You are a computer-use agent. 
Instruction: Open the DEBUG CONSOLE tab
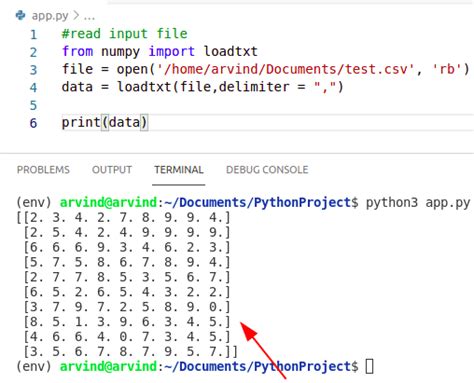pyautogui.click(x=267, y=170)
